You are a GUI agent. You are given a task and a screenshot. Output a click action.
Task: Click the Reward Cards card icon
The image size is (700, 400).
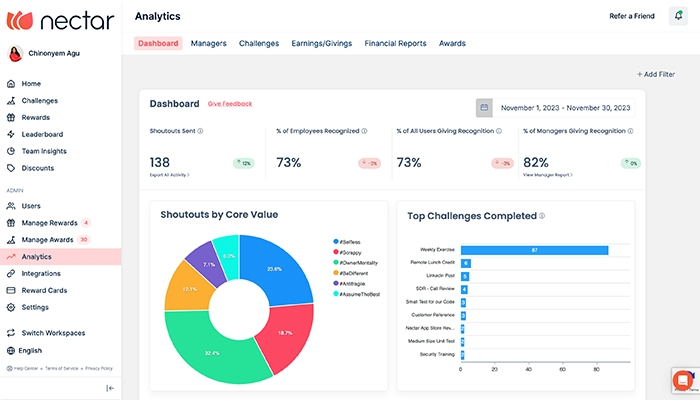[x=11, y=291]
